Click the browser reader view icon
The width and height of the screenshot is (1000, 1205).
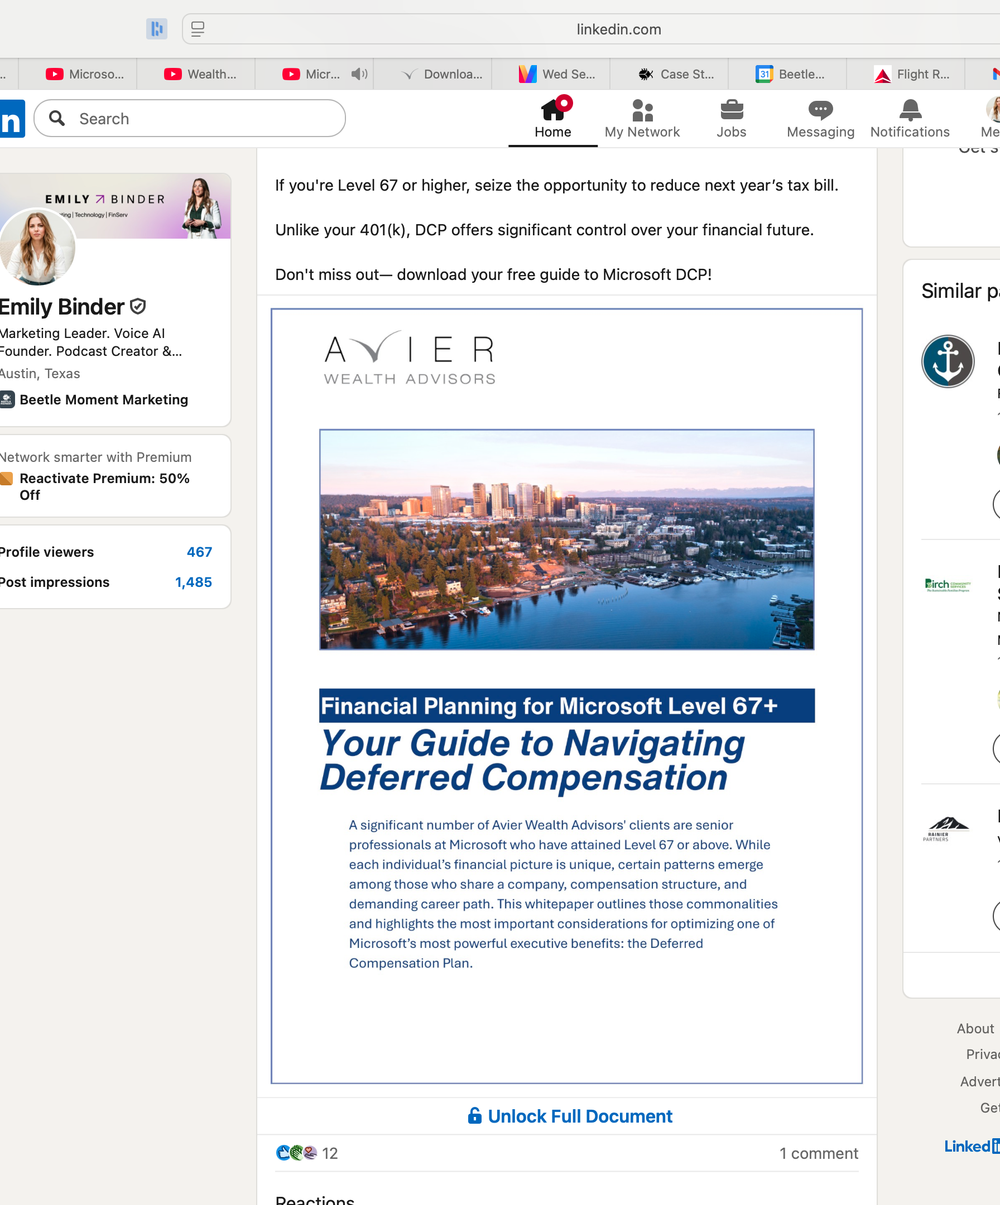(x=198, y=29)
